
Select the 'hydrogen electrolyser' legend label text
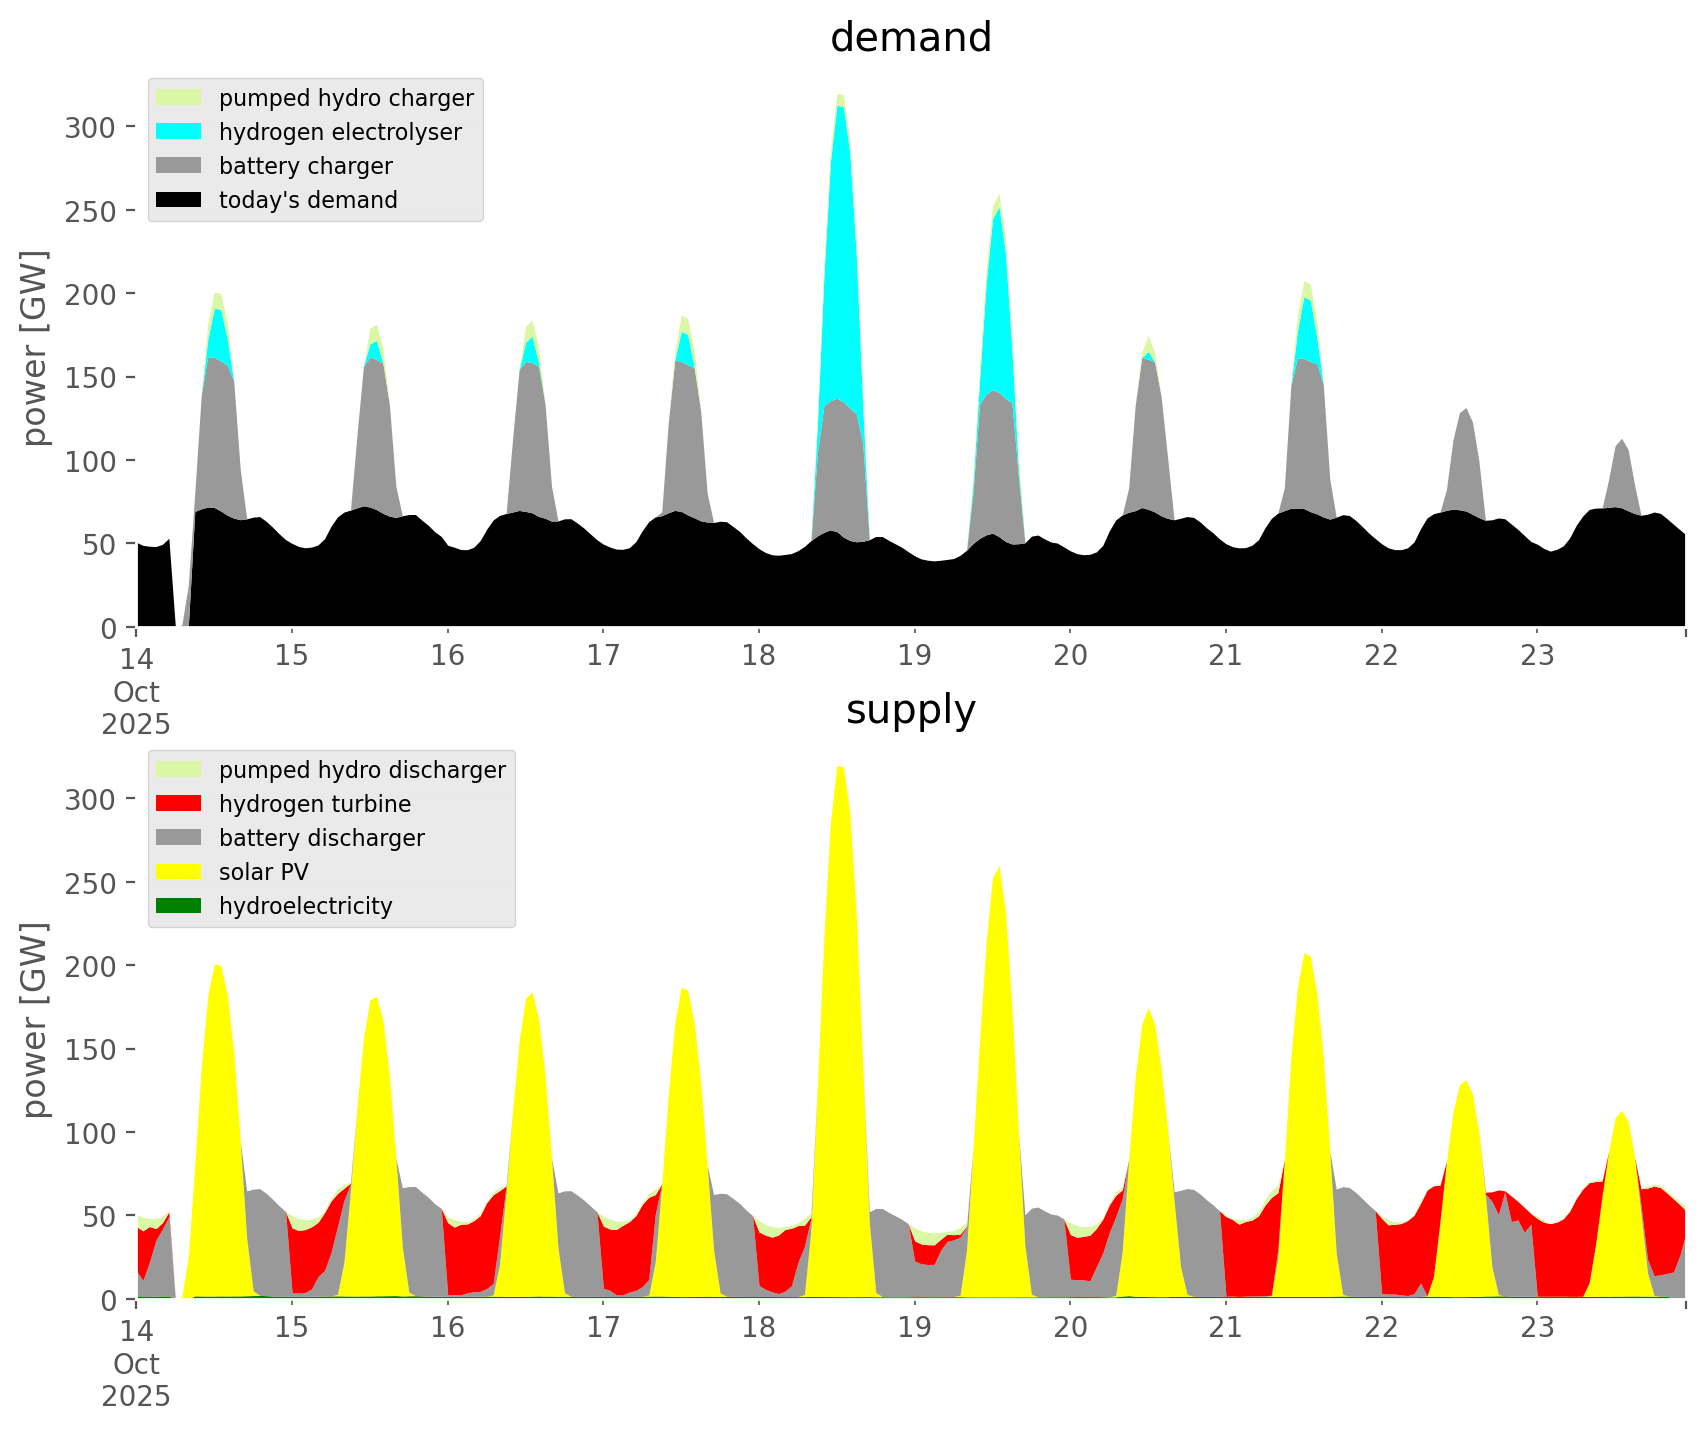(340, 132)
